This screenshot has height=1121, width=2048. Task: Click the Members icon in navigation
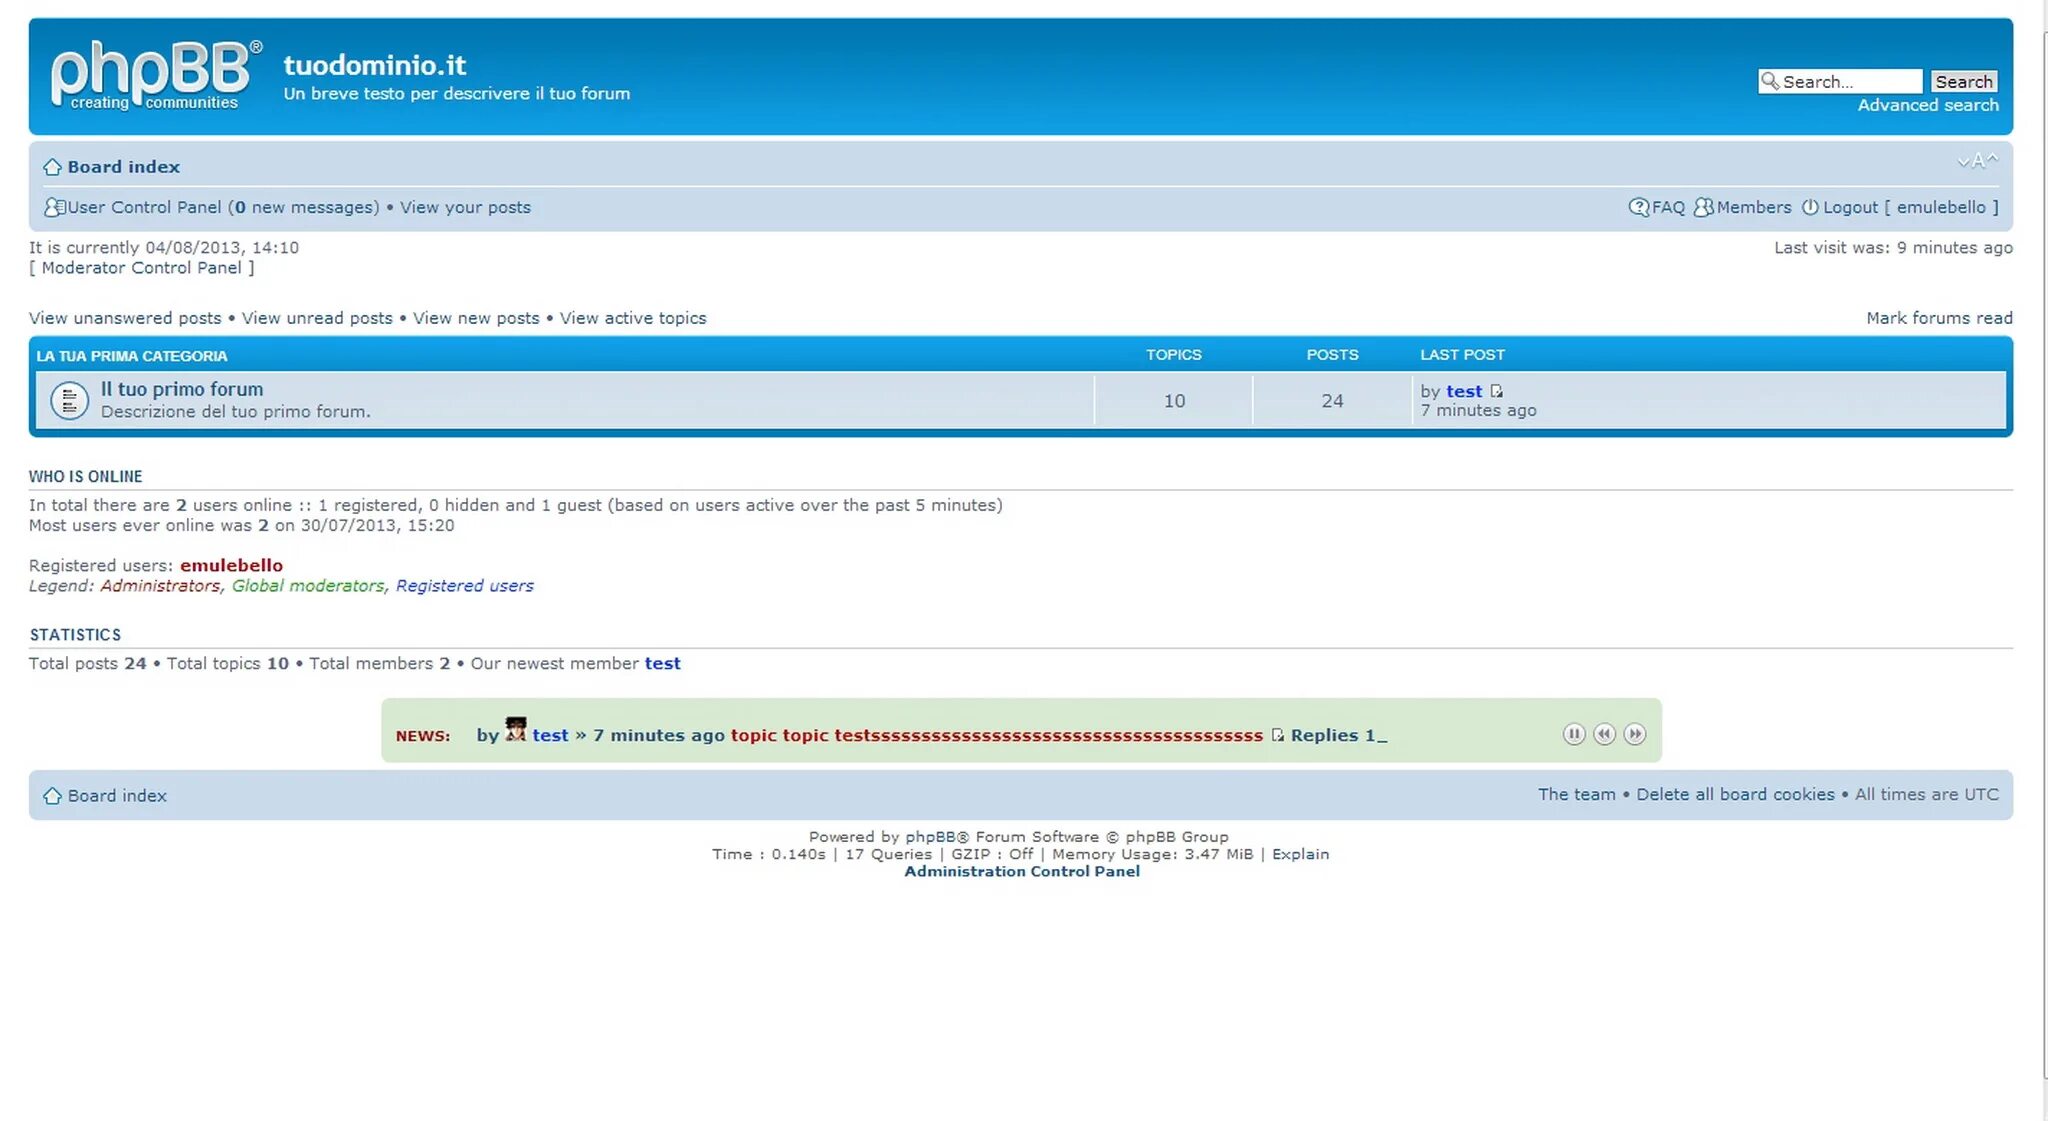1704,207
